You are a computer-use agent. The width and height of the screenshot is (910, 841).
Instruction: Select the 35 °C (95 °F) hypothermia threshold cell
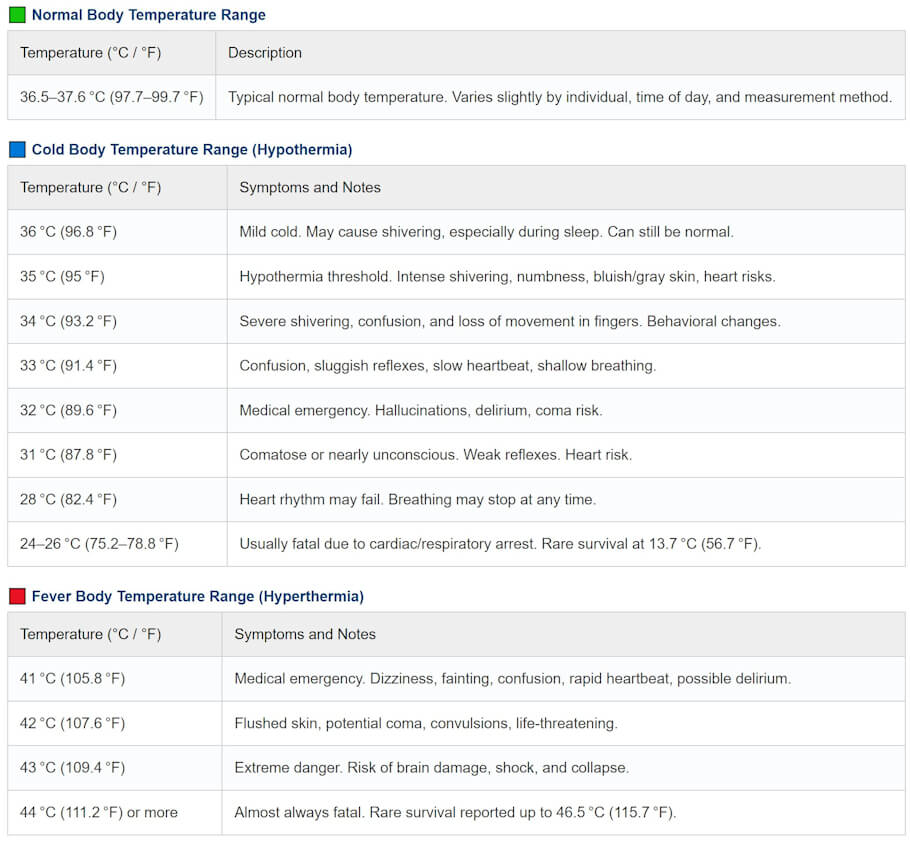pos(62,277)
